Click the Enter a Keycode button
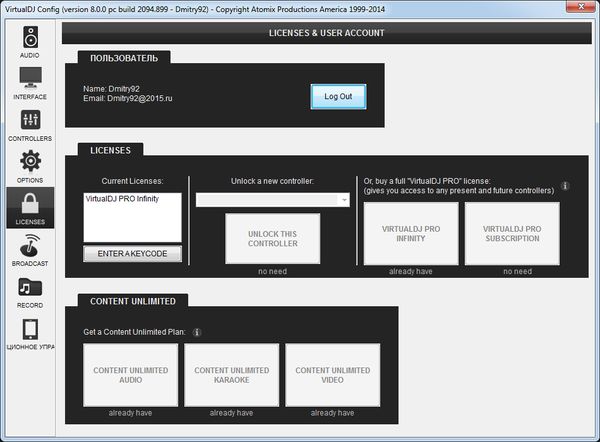The height and width of the screenshot is (442, 600). click(132, 254)
